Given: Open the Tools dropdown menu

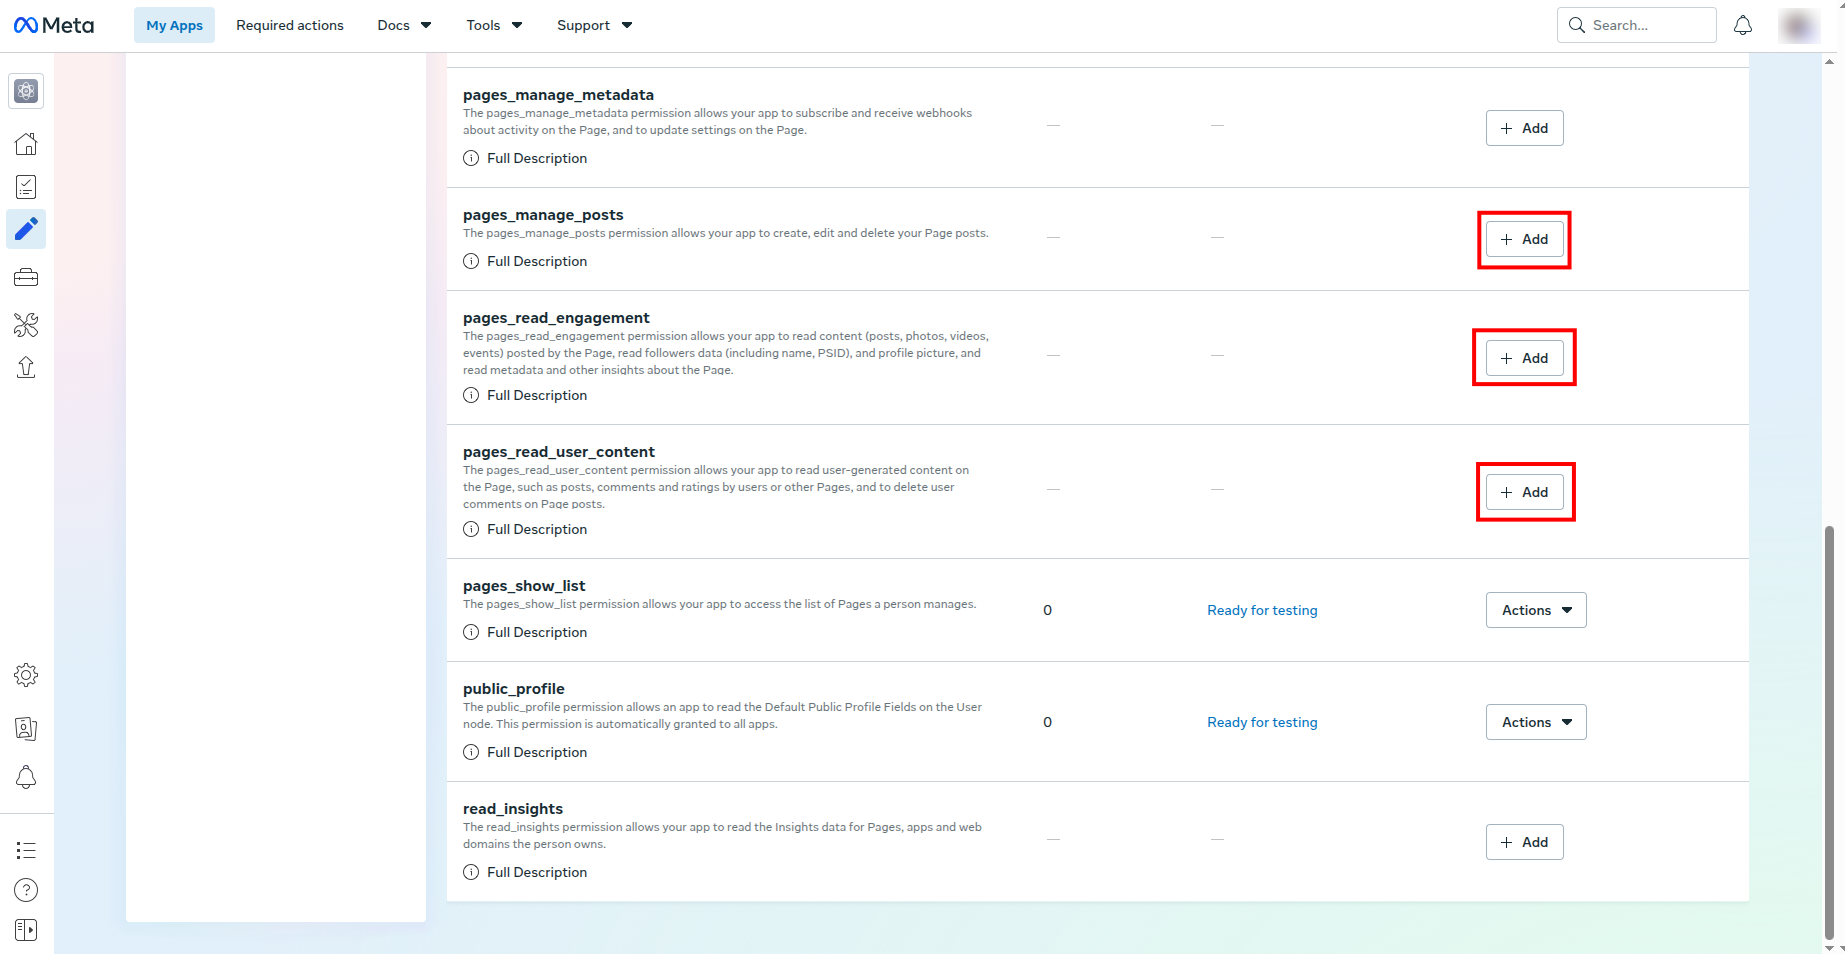Looking at the screenshot, I should click(494, 25).
